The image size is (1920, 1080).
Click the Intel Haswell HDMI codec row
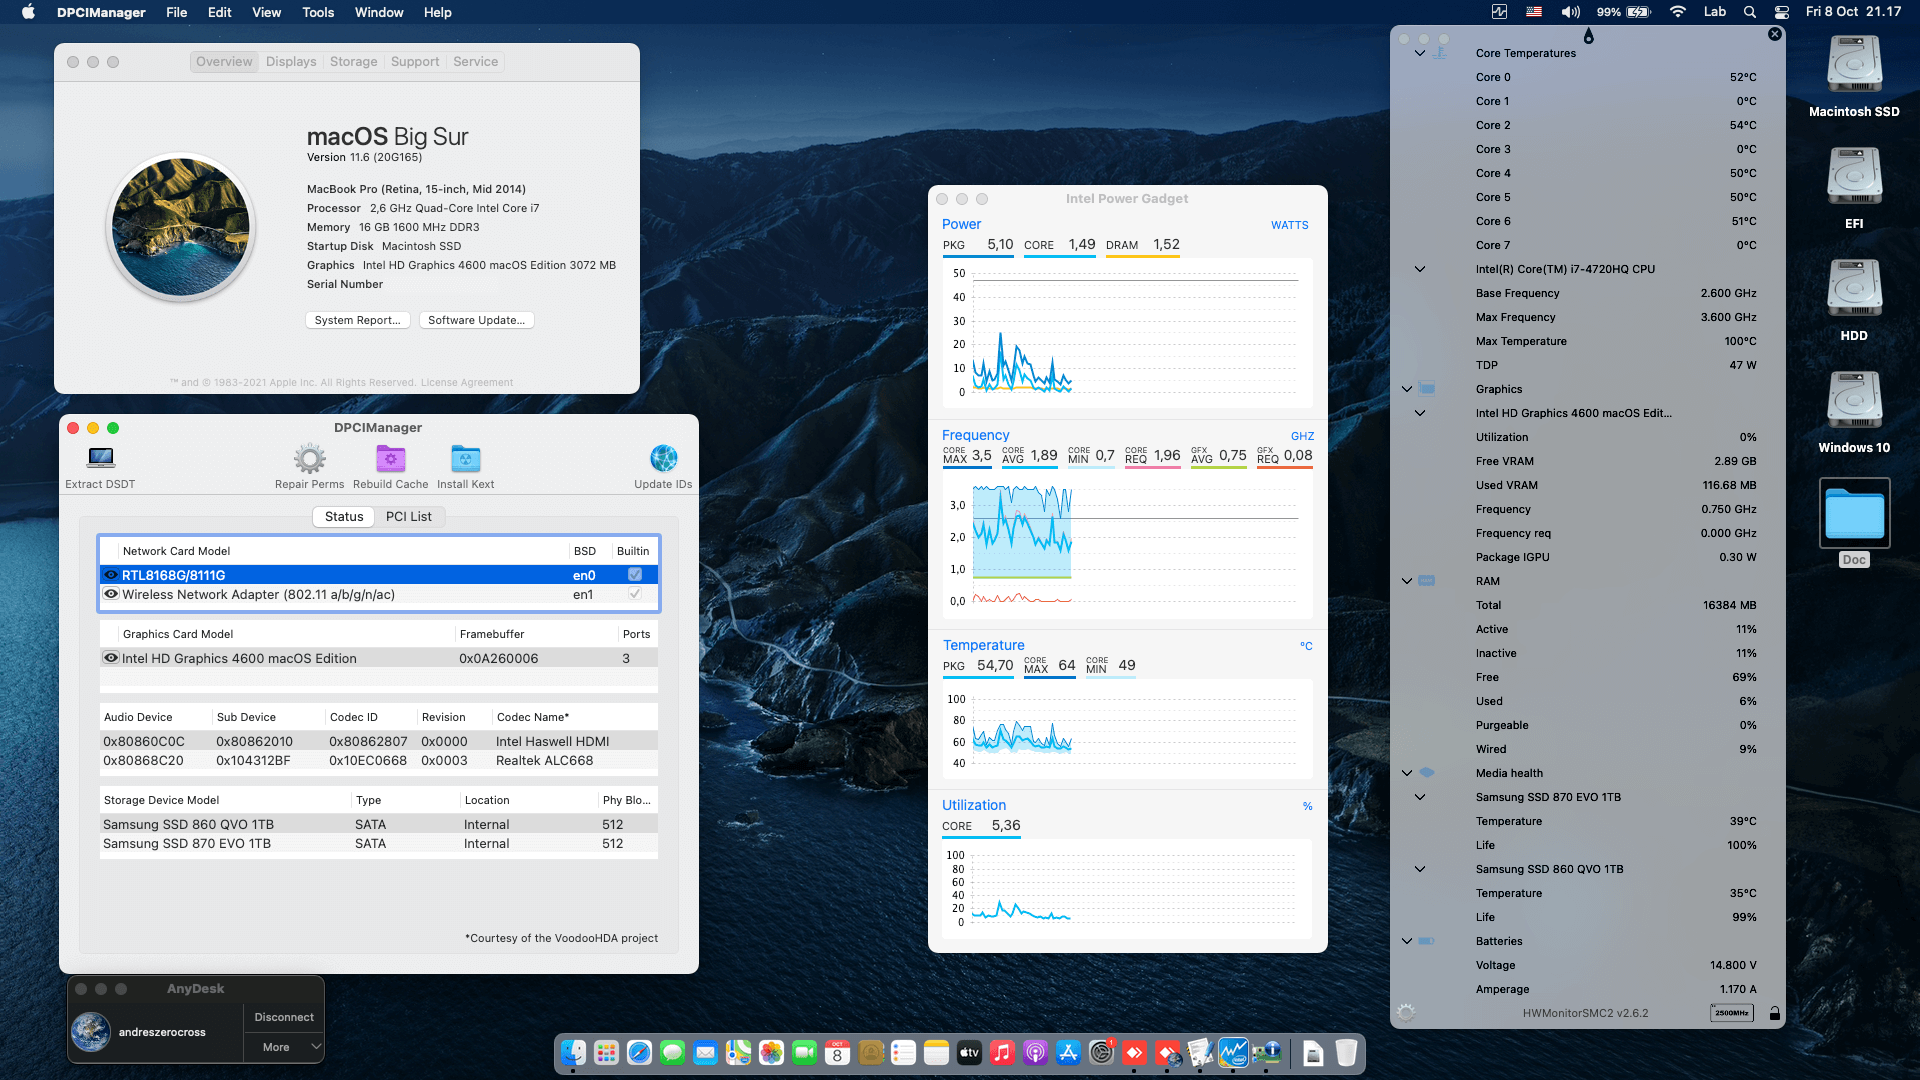[x=379, y=742]
